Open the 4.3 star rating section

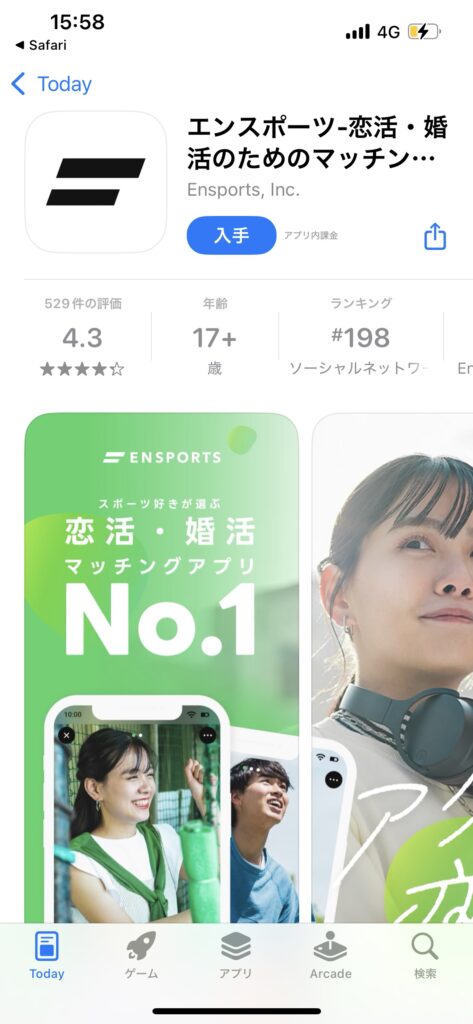82,338
